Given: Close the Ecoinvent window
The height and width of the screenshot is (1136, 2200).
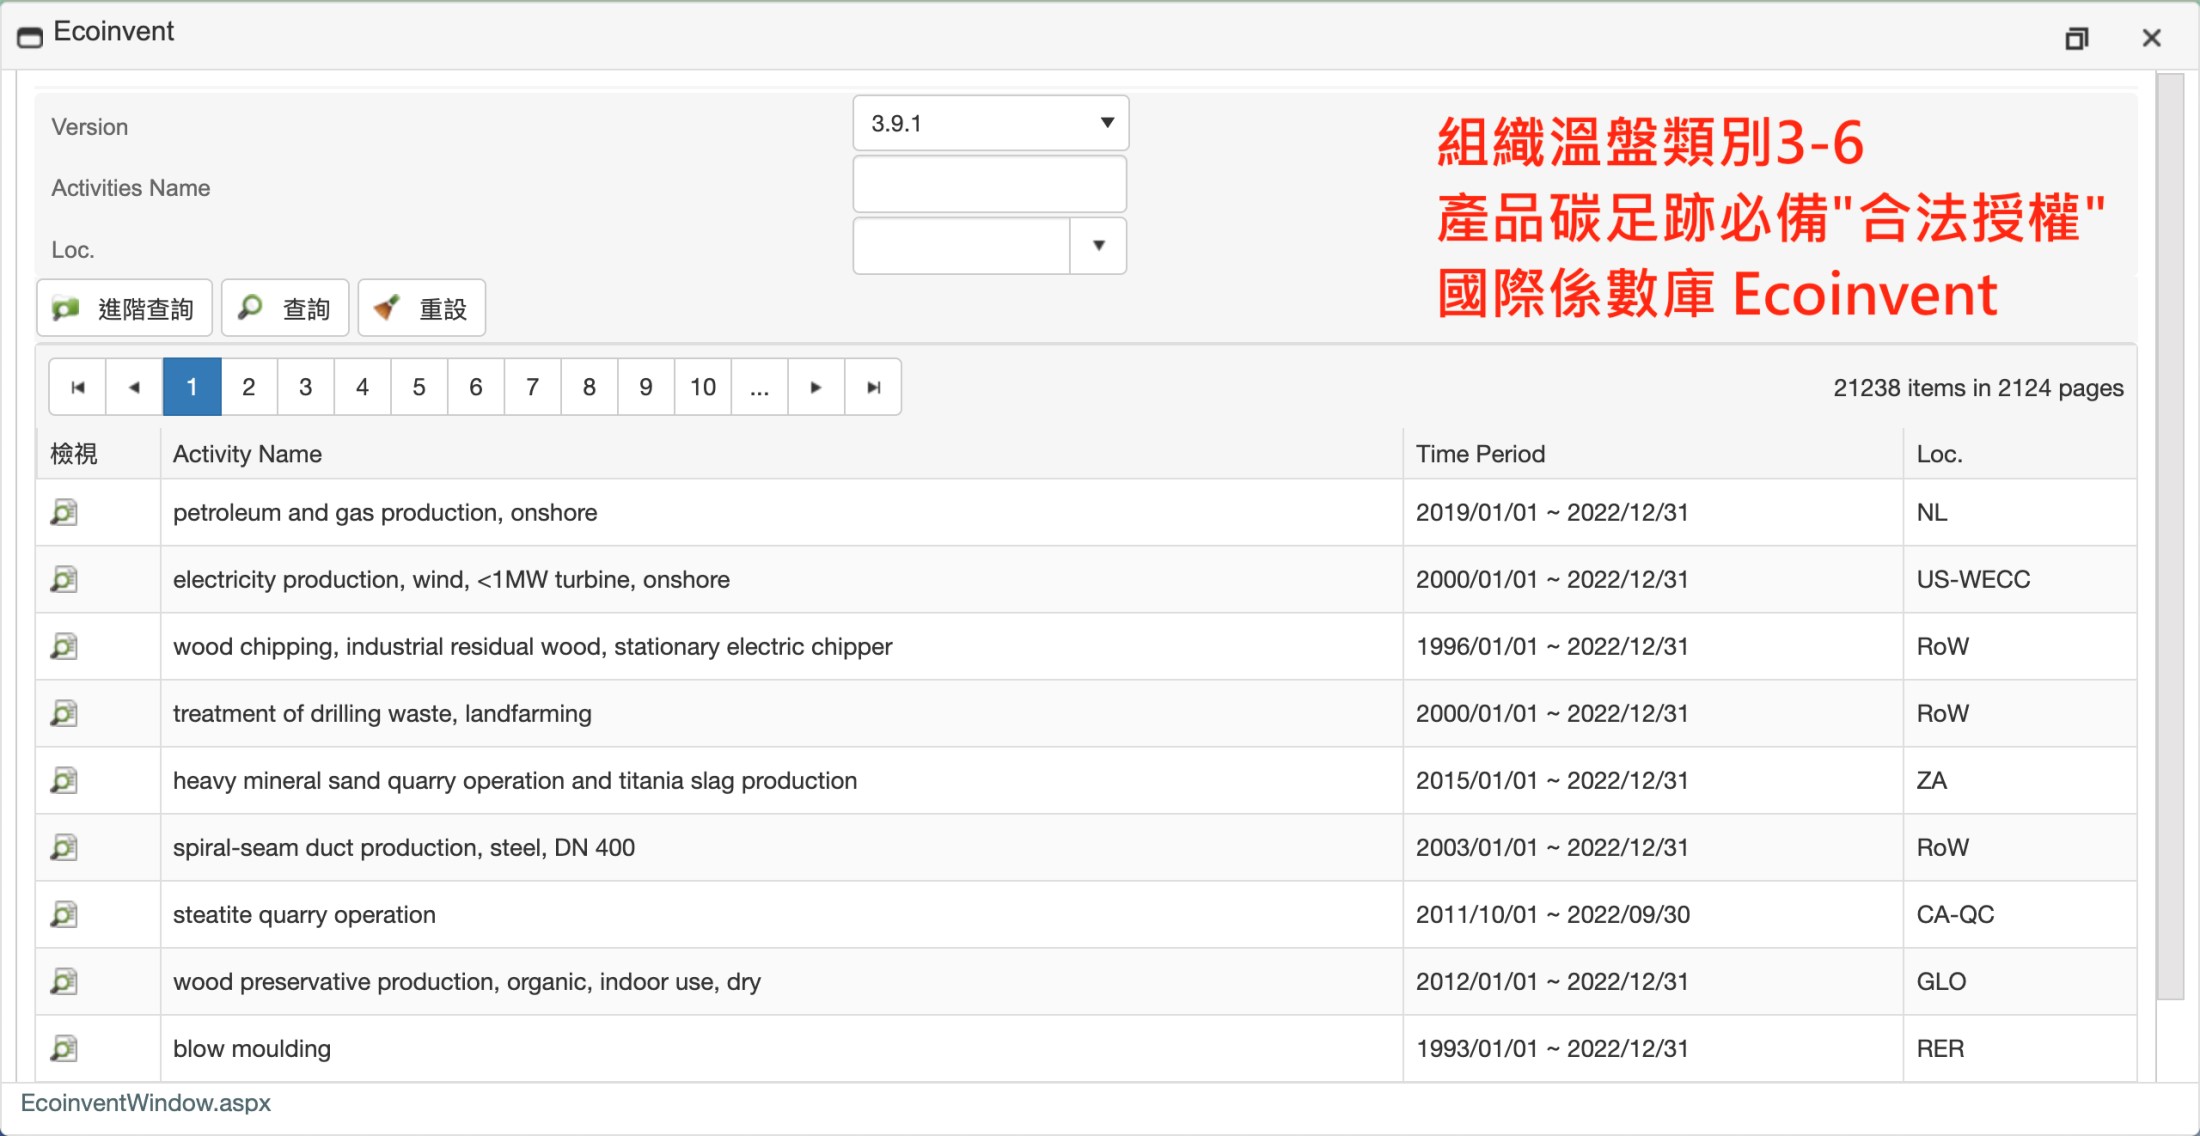Looking at the screenshot, I should coord(2152,38).
